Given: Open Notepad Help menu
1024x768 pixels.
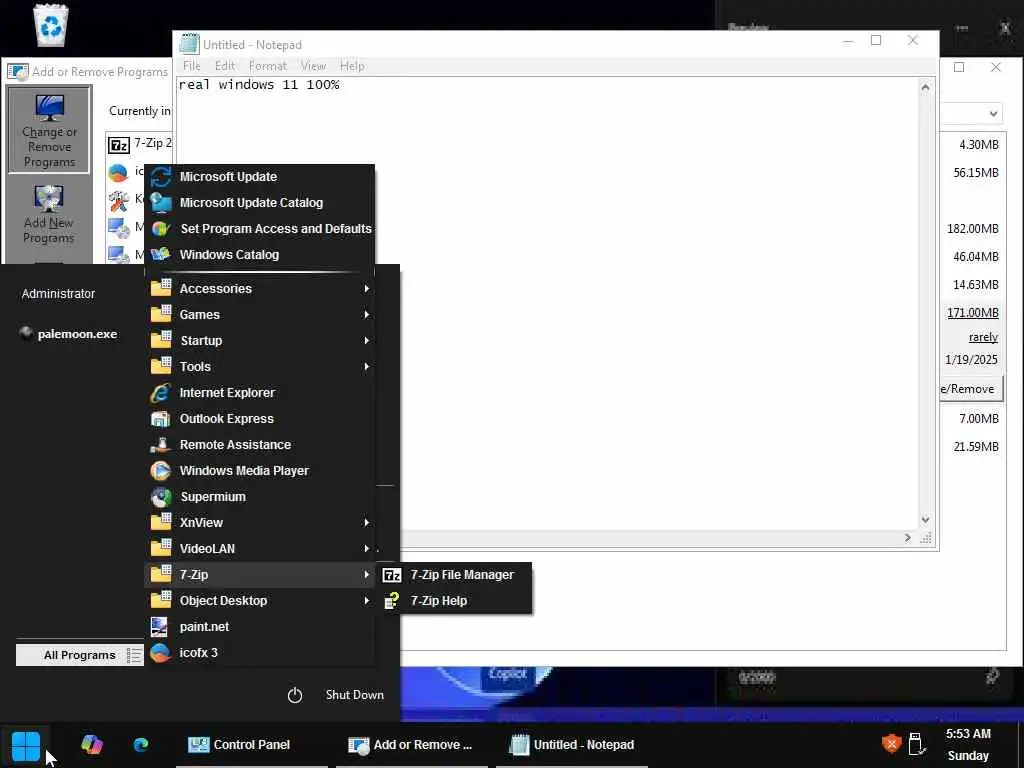Looking at the screenshot, I should click(352, 66).
